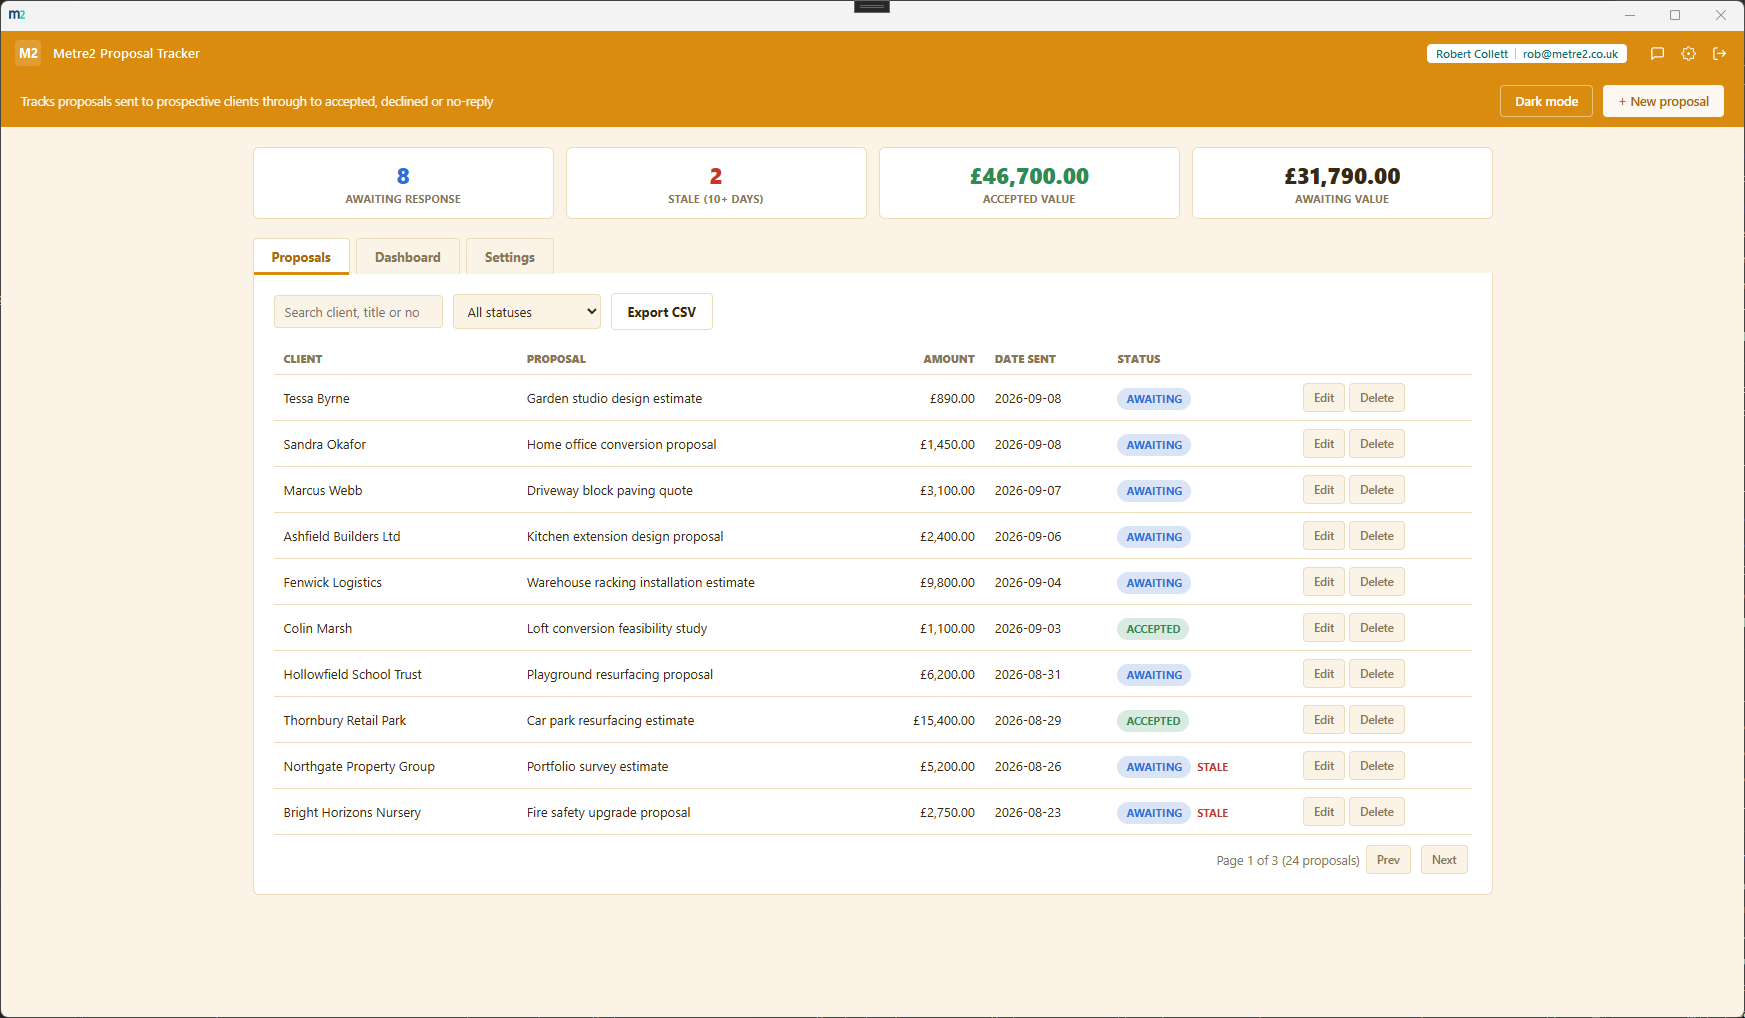Open the settings gear icon in header
1745x1018 pixels.
(x=1688, y=54)
